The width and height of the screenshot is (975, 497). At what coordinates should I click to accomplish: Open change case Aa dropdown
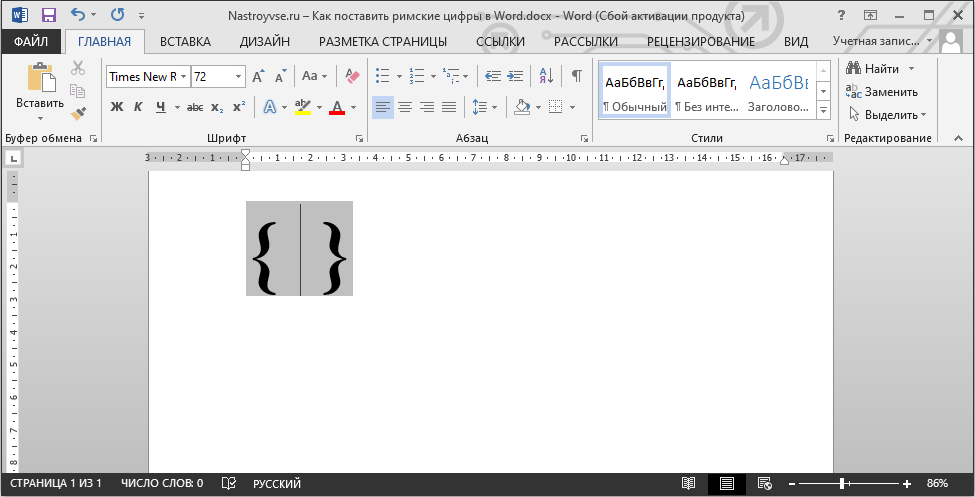tap(314, 76)
